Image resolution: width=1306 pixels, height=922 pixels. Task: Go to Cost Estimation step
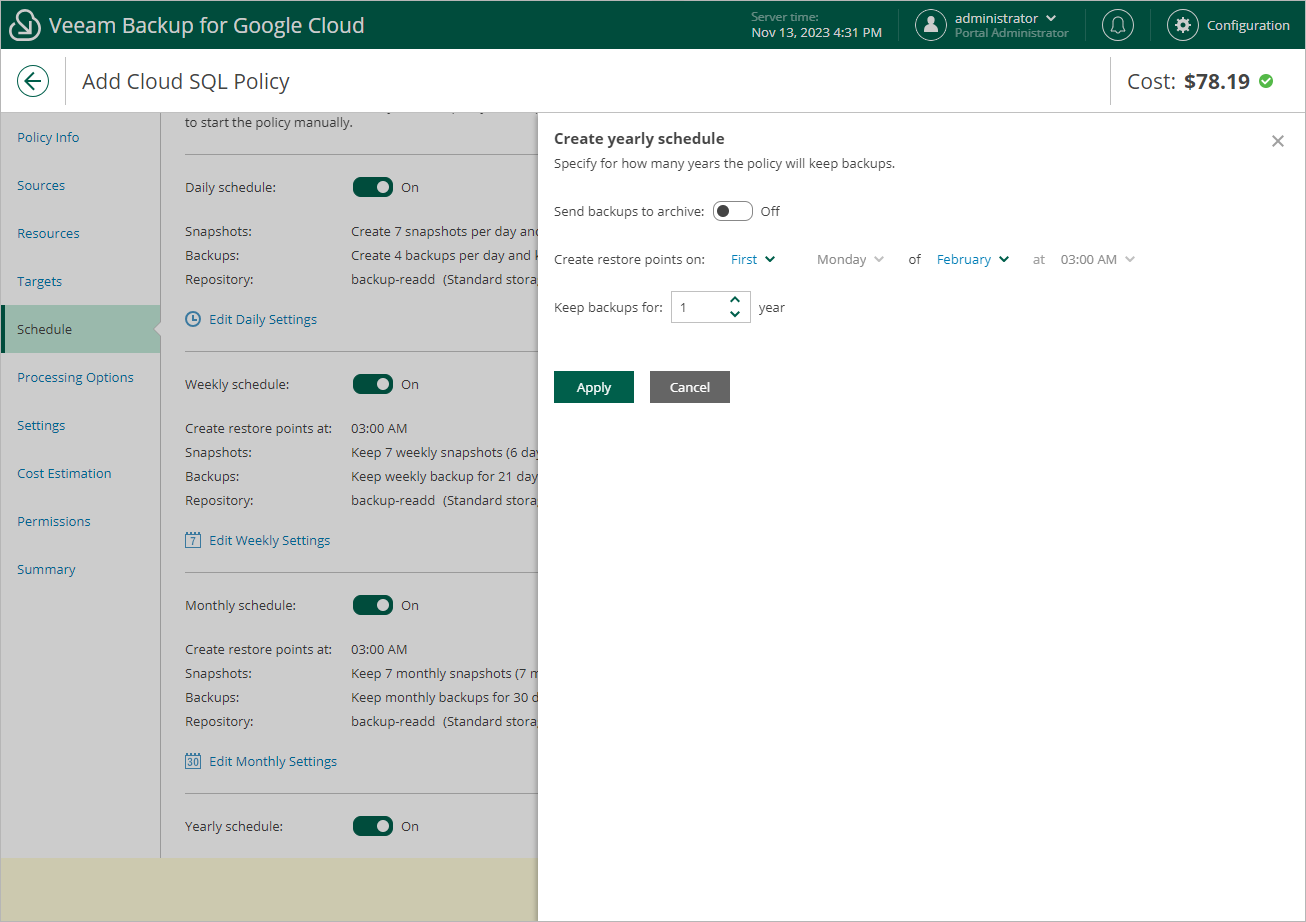tap(64, 473)
